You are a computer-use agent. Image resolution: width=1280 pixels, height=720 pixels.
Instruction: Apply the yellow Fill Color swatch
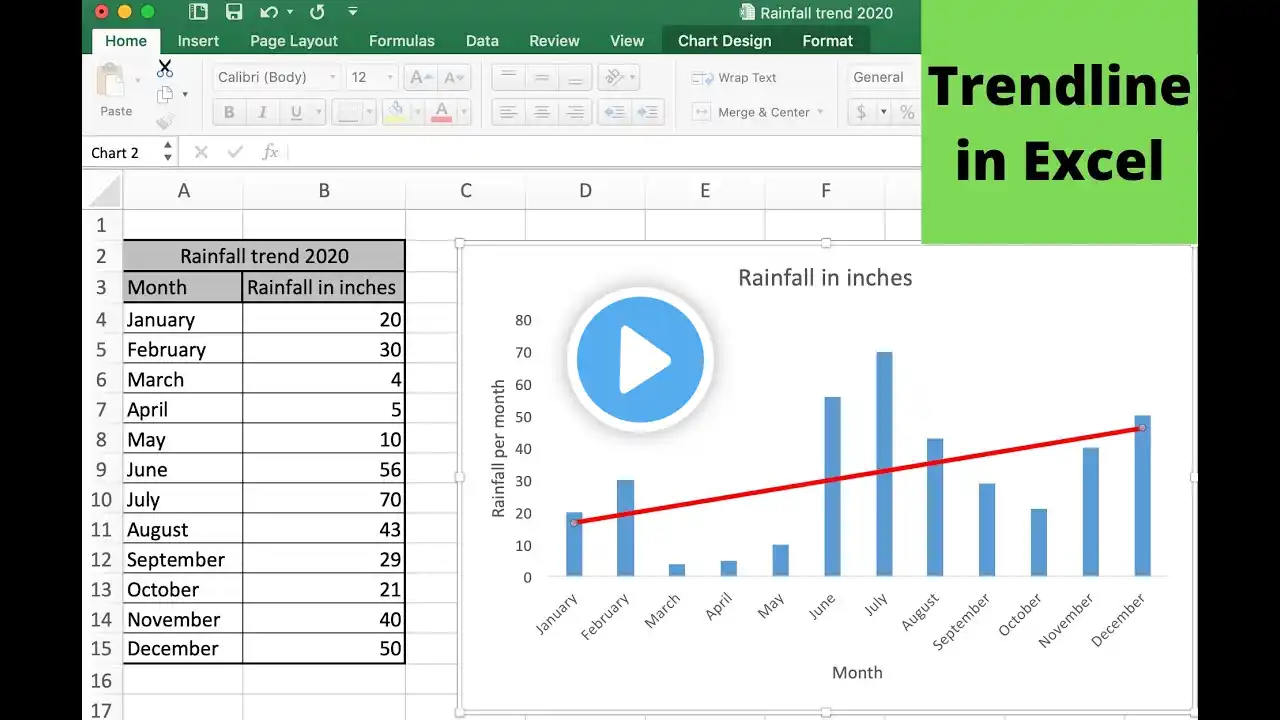(x=397, y=112)
